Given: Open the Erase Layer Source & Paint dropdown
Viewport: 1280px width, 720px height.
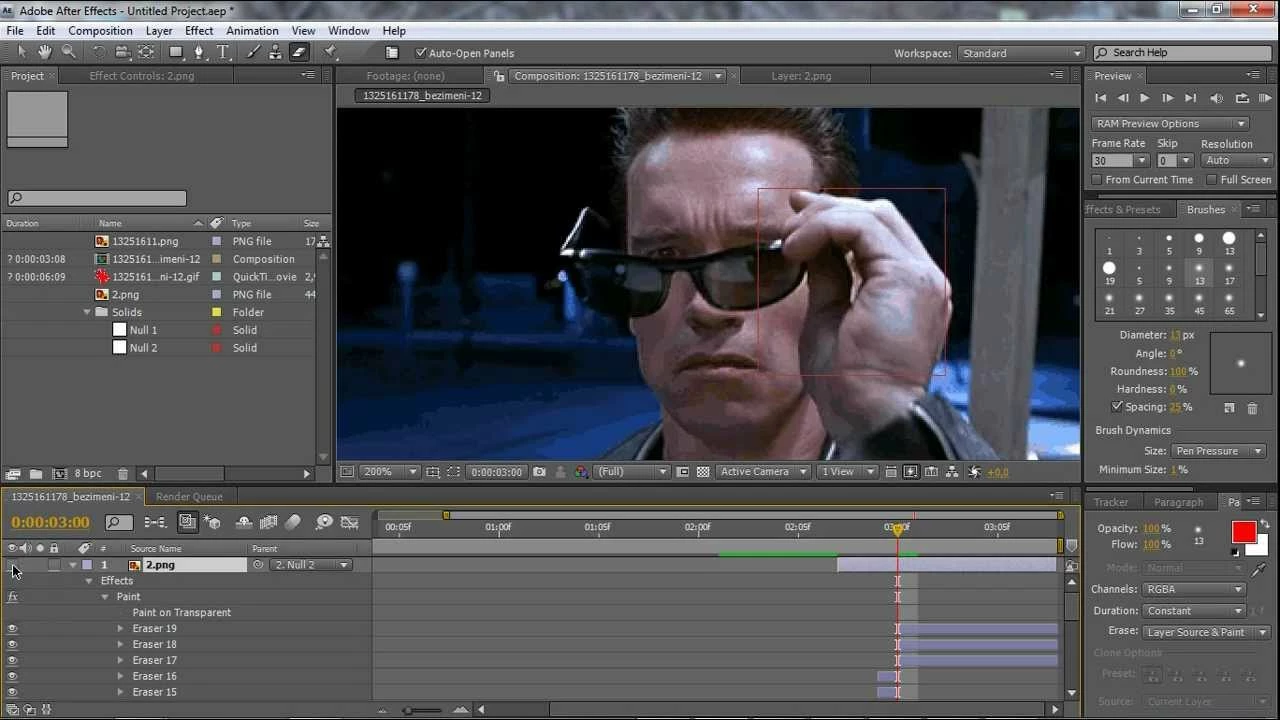Looking at the screenshot, I should pyautogui.click(x=1206, y=632).
